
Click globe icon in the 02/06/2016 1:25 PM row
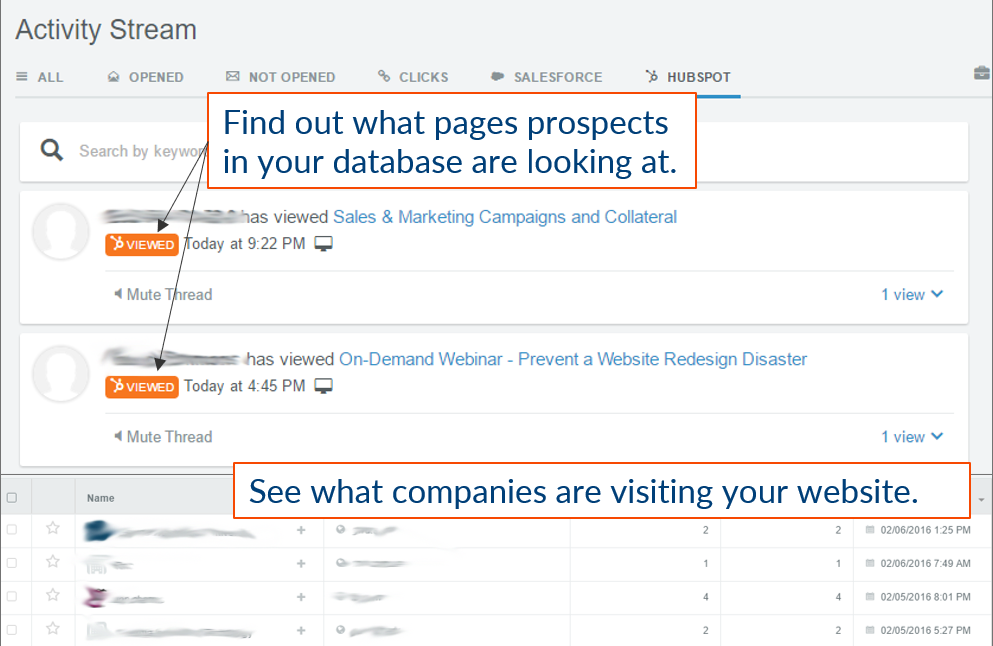(x=341, y=529)
